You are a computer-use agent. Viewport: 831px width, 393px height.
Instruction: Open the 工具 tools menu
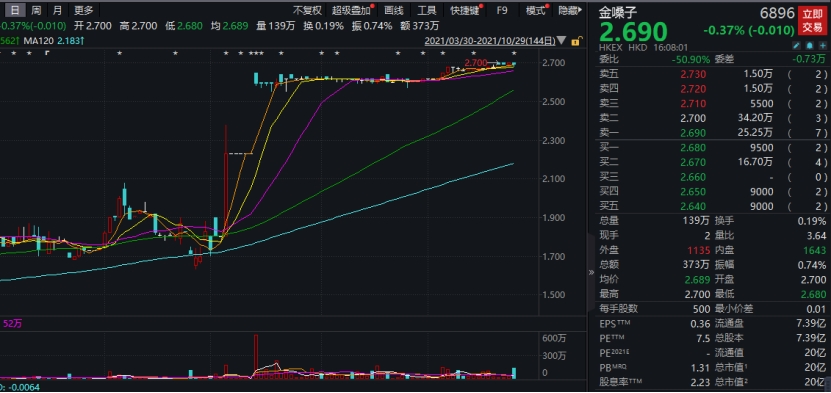426,10
